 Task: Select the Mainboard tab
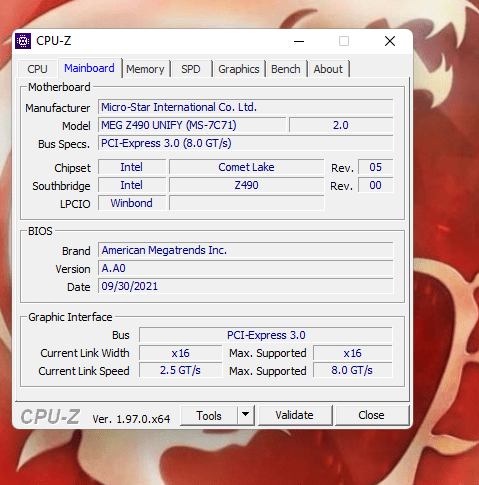coord(89,68)
